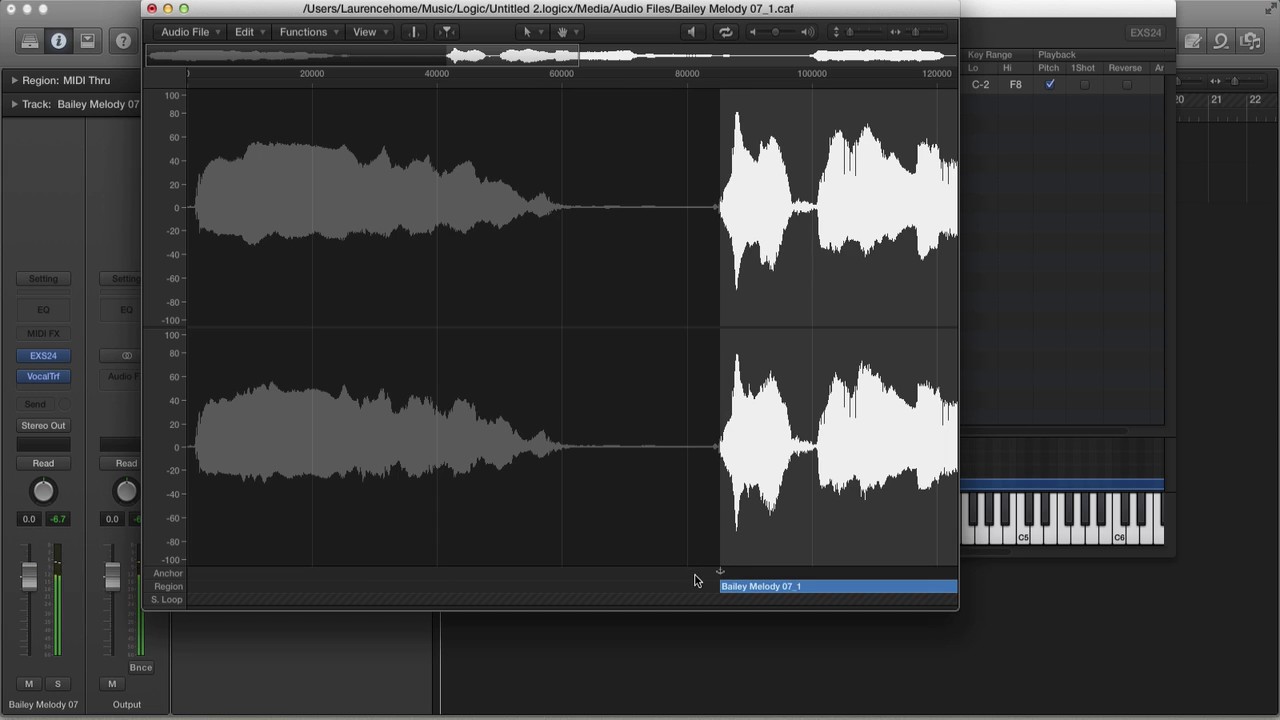Image resolution: width=1280 pixels, height=720 pixels.
Task: Click the Quick Help question mark icon
Action: [x=123, y=41]
